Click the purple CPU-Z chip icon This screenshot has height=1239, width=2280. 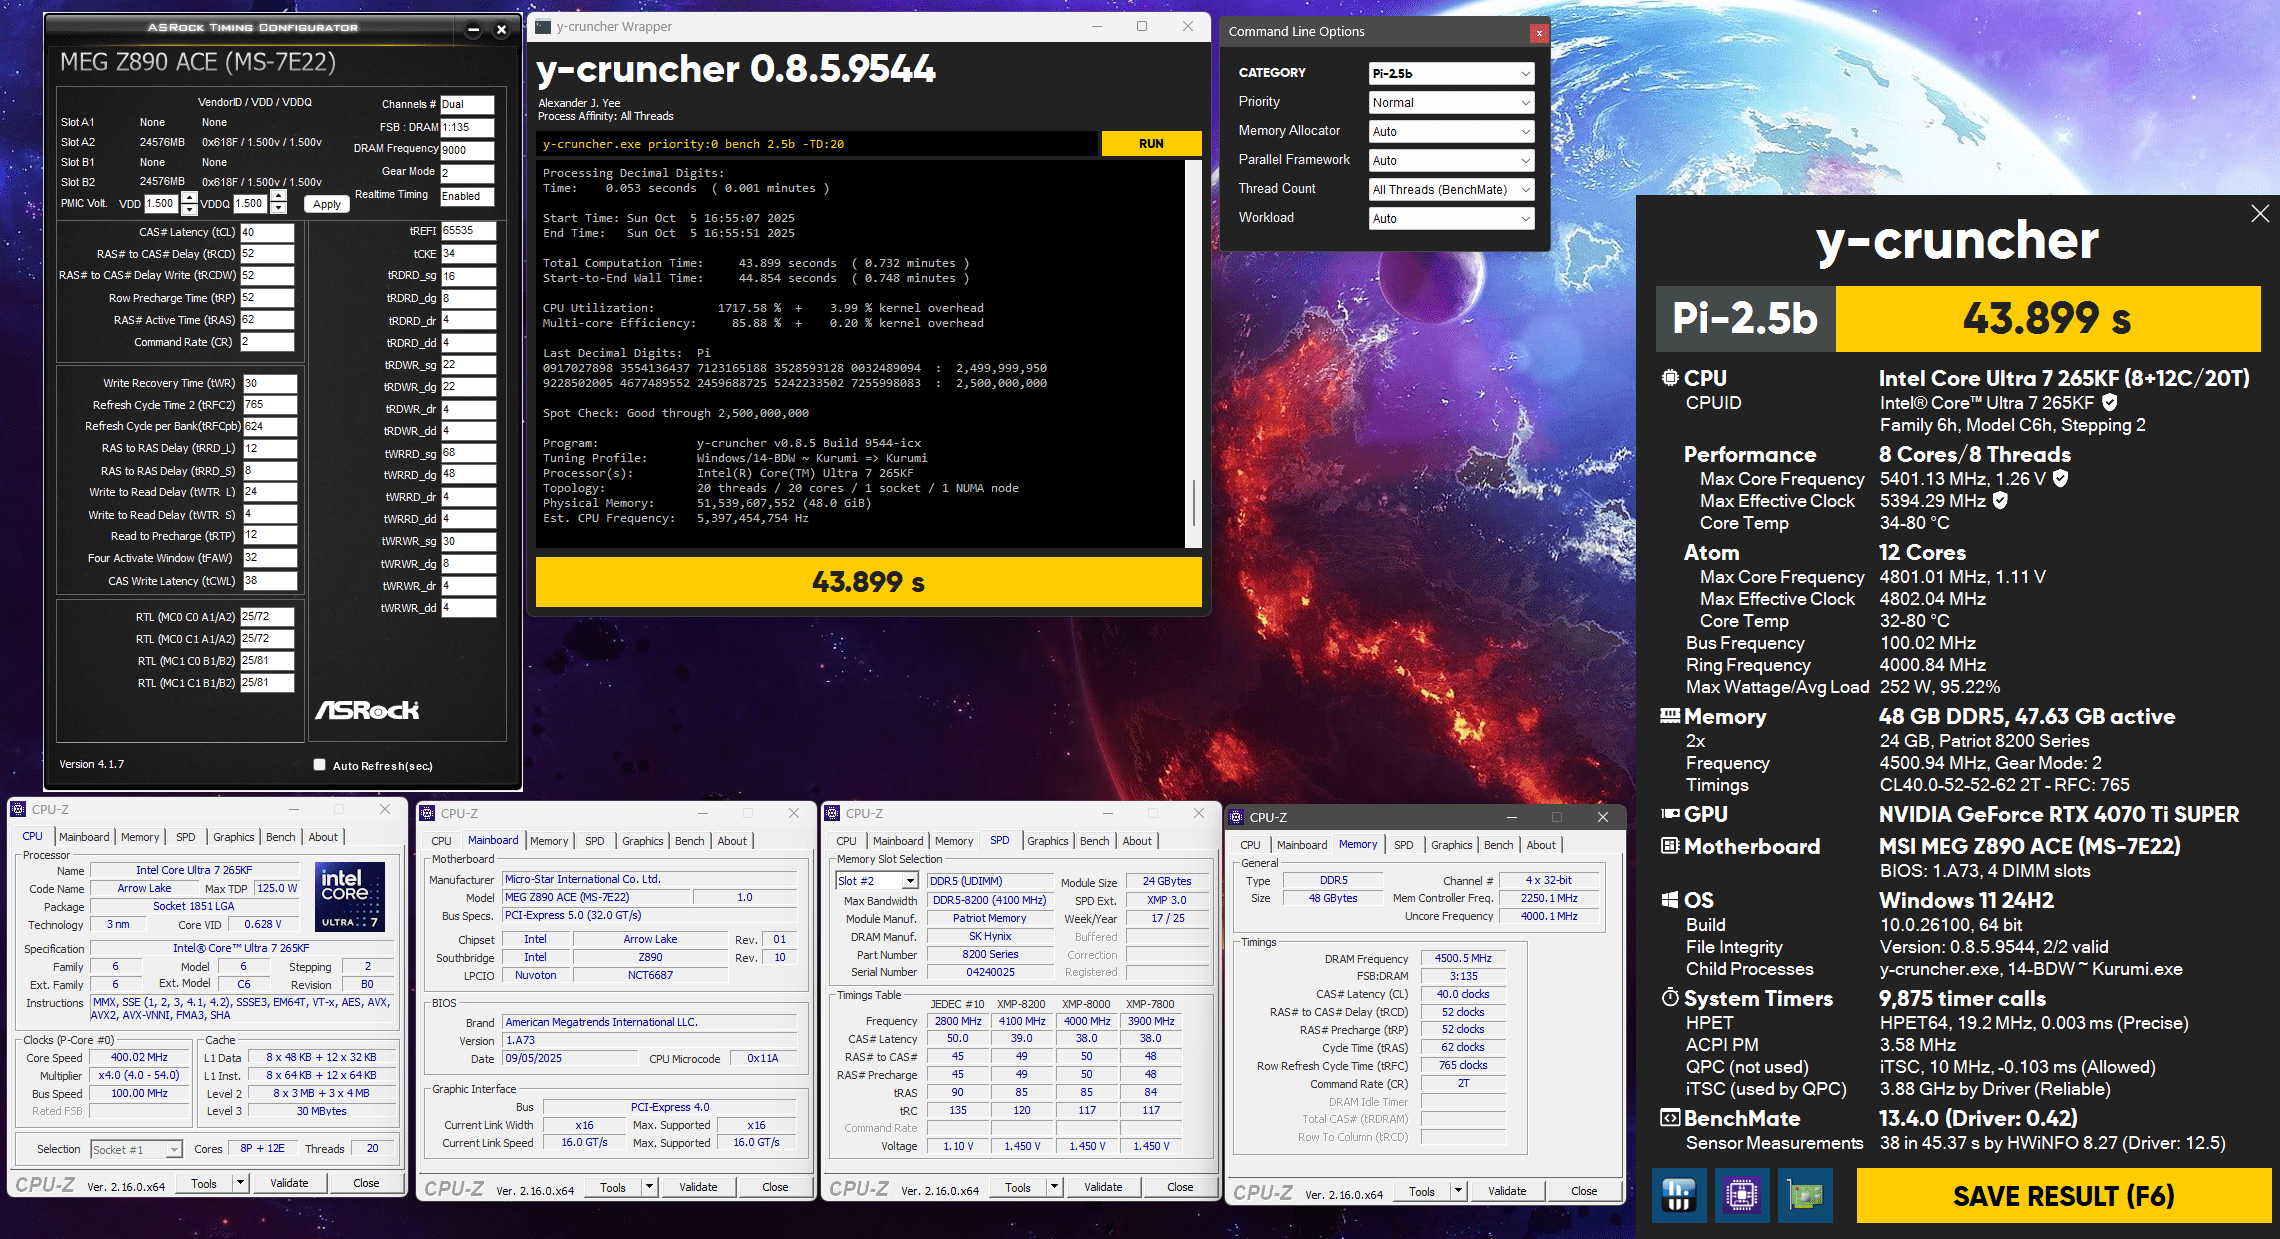tap(1741, 1195)
